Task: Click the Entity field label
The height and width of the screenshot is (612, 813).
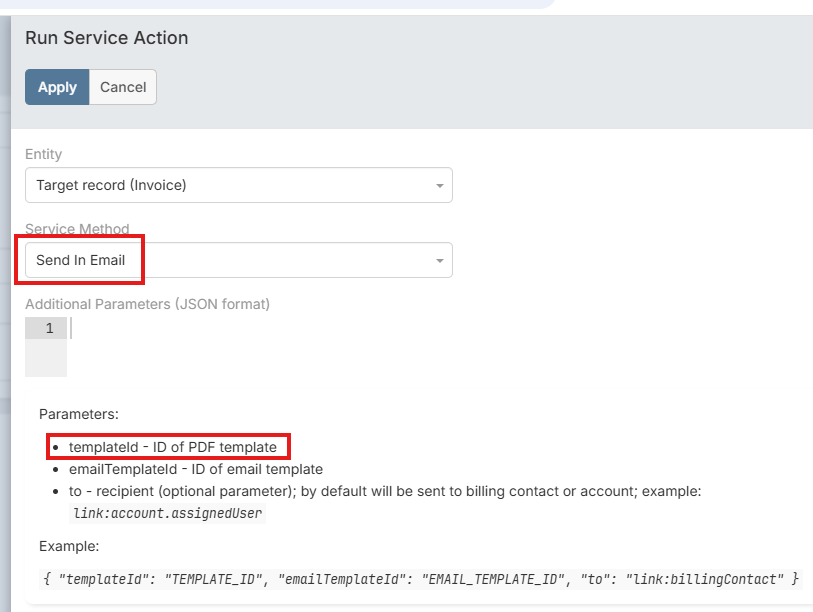Action: [44, 154]
